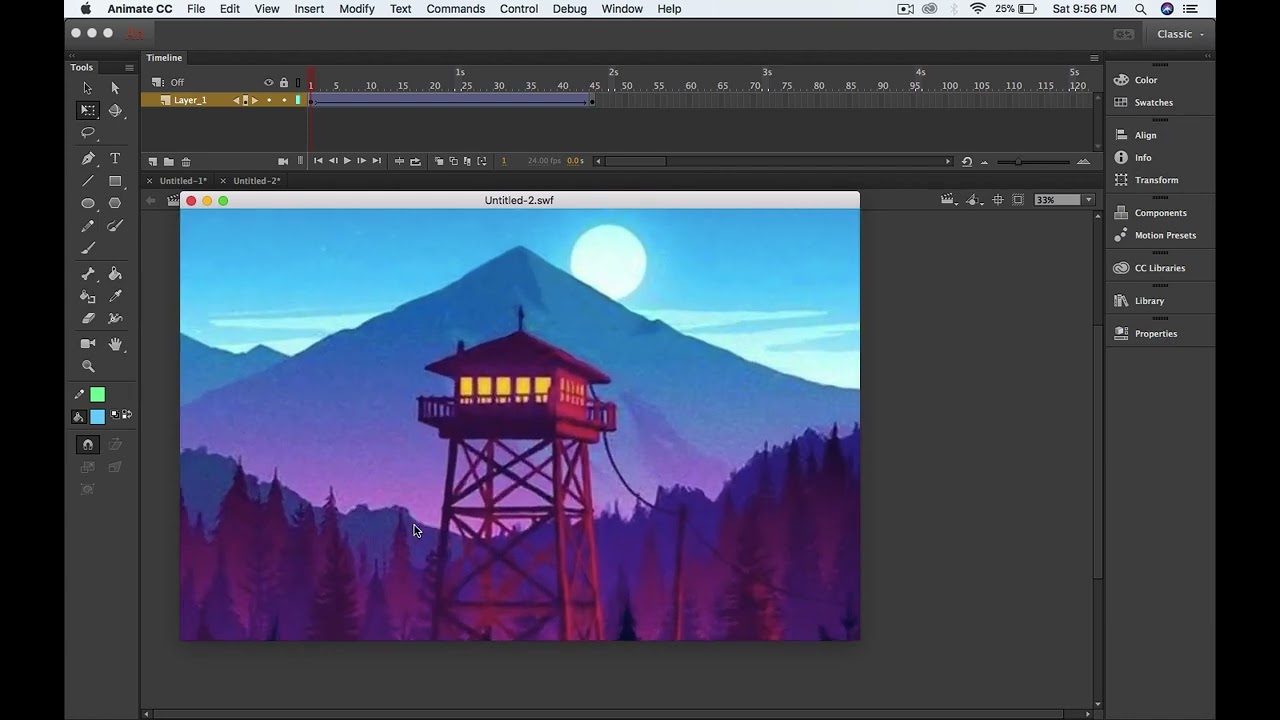Select the Eyedropper tool

pyautogui.click(x=115, y=296)
